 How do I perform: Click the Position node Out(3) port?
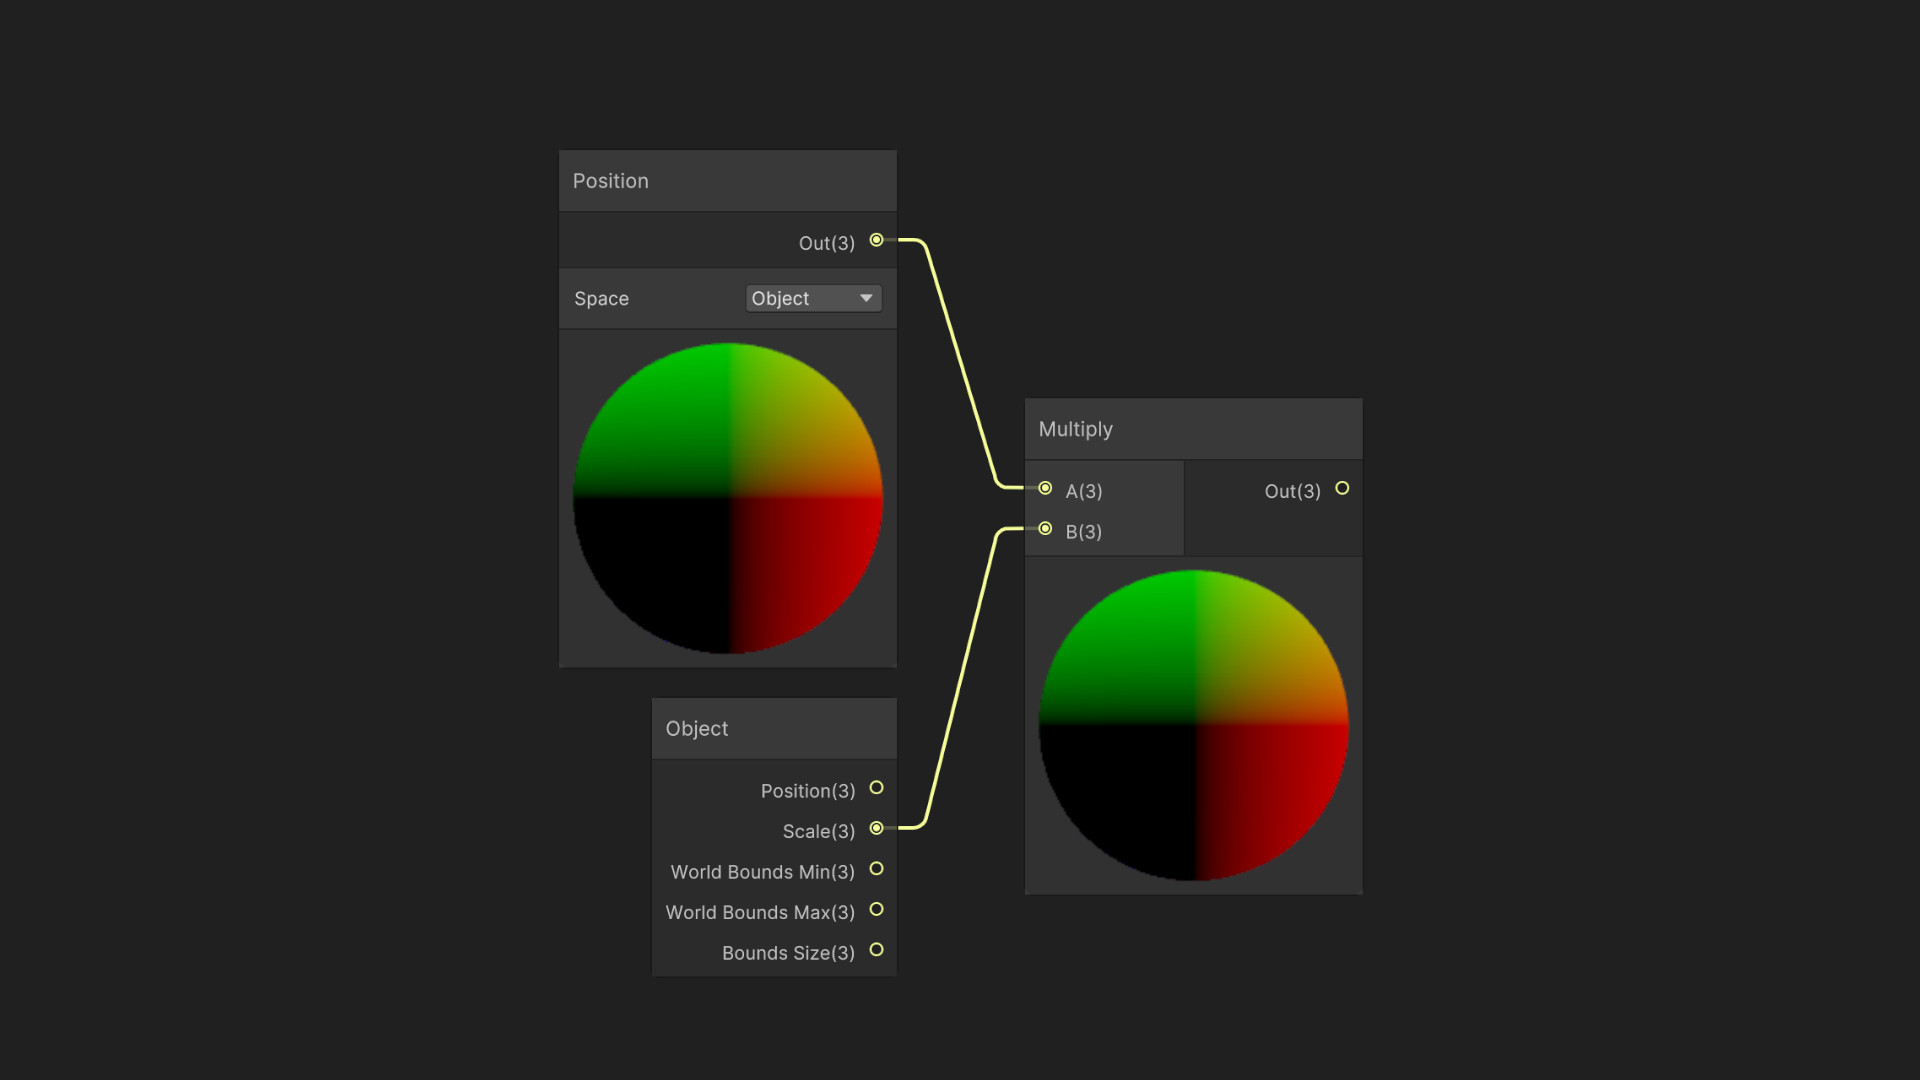tap(876, 240)
